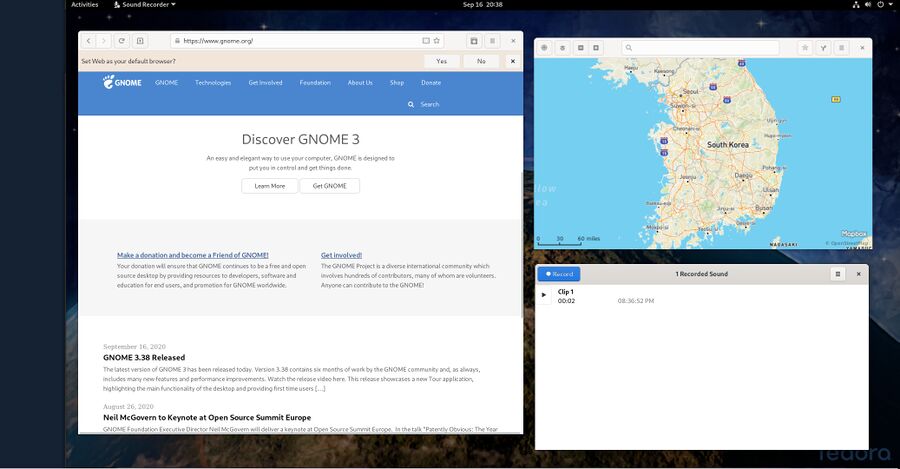900x469 pixels.
Task: Click the web page vertical scrollbar
Action: click(521, 244)
